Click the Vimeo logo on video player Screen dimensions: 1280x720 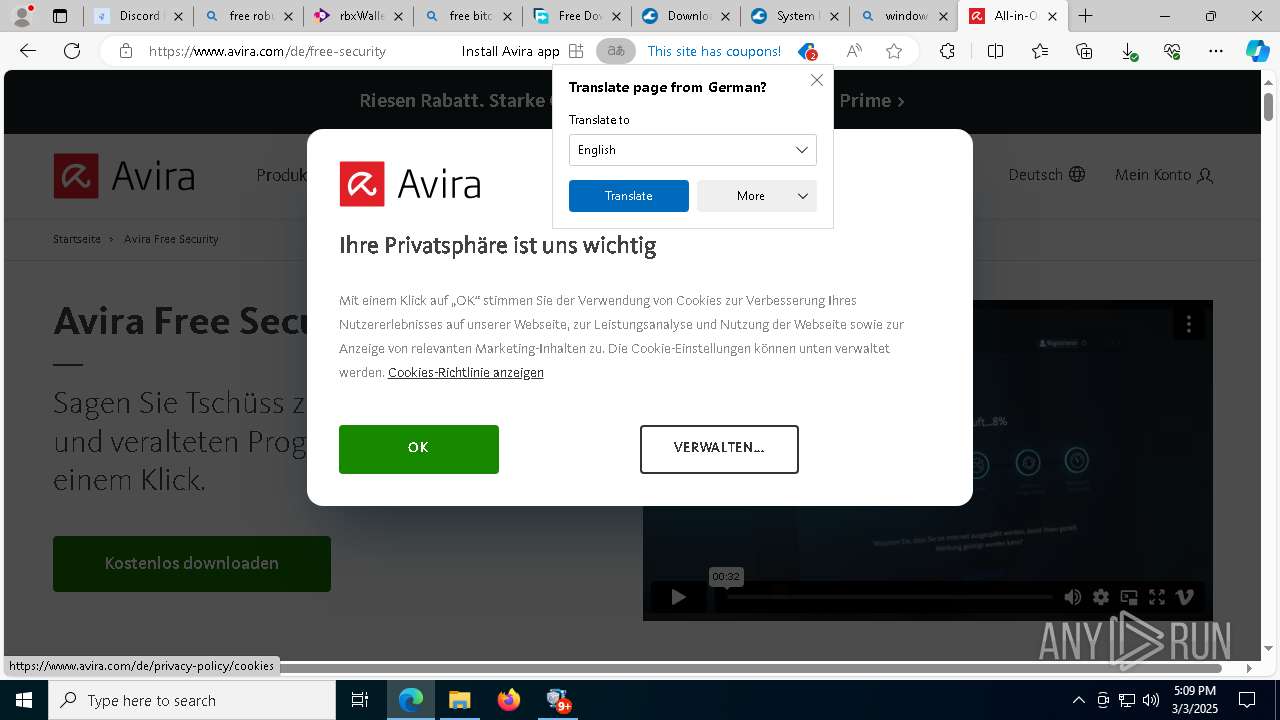coord(1185,597)
